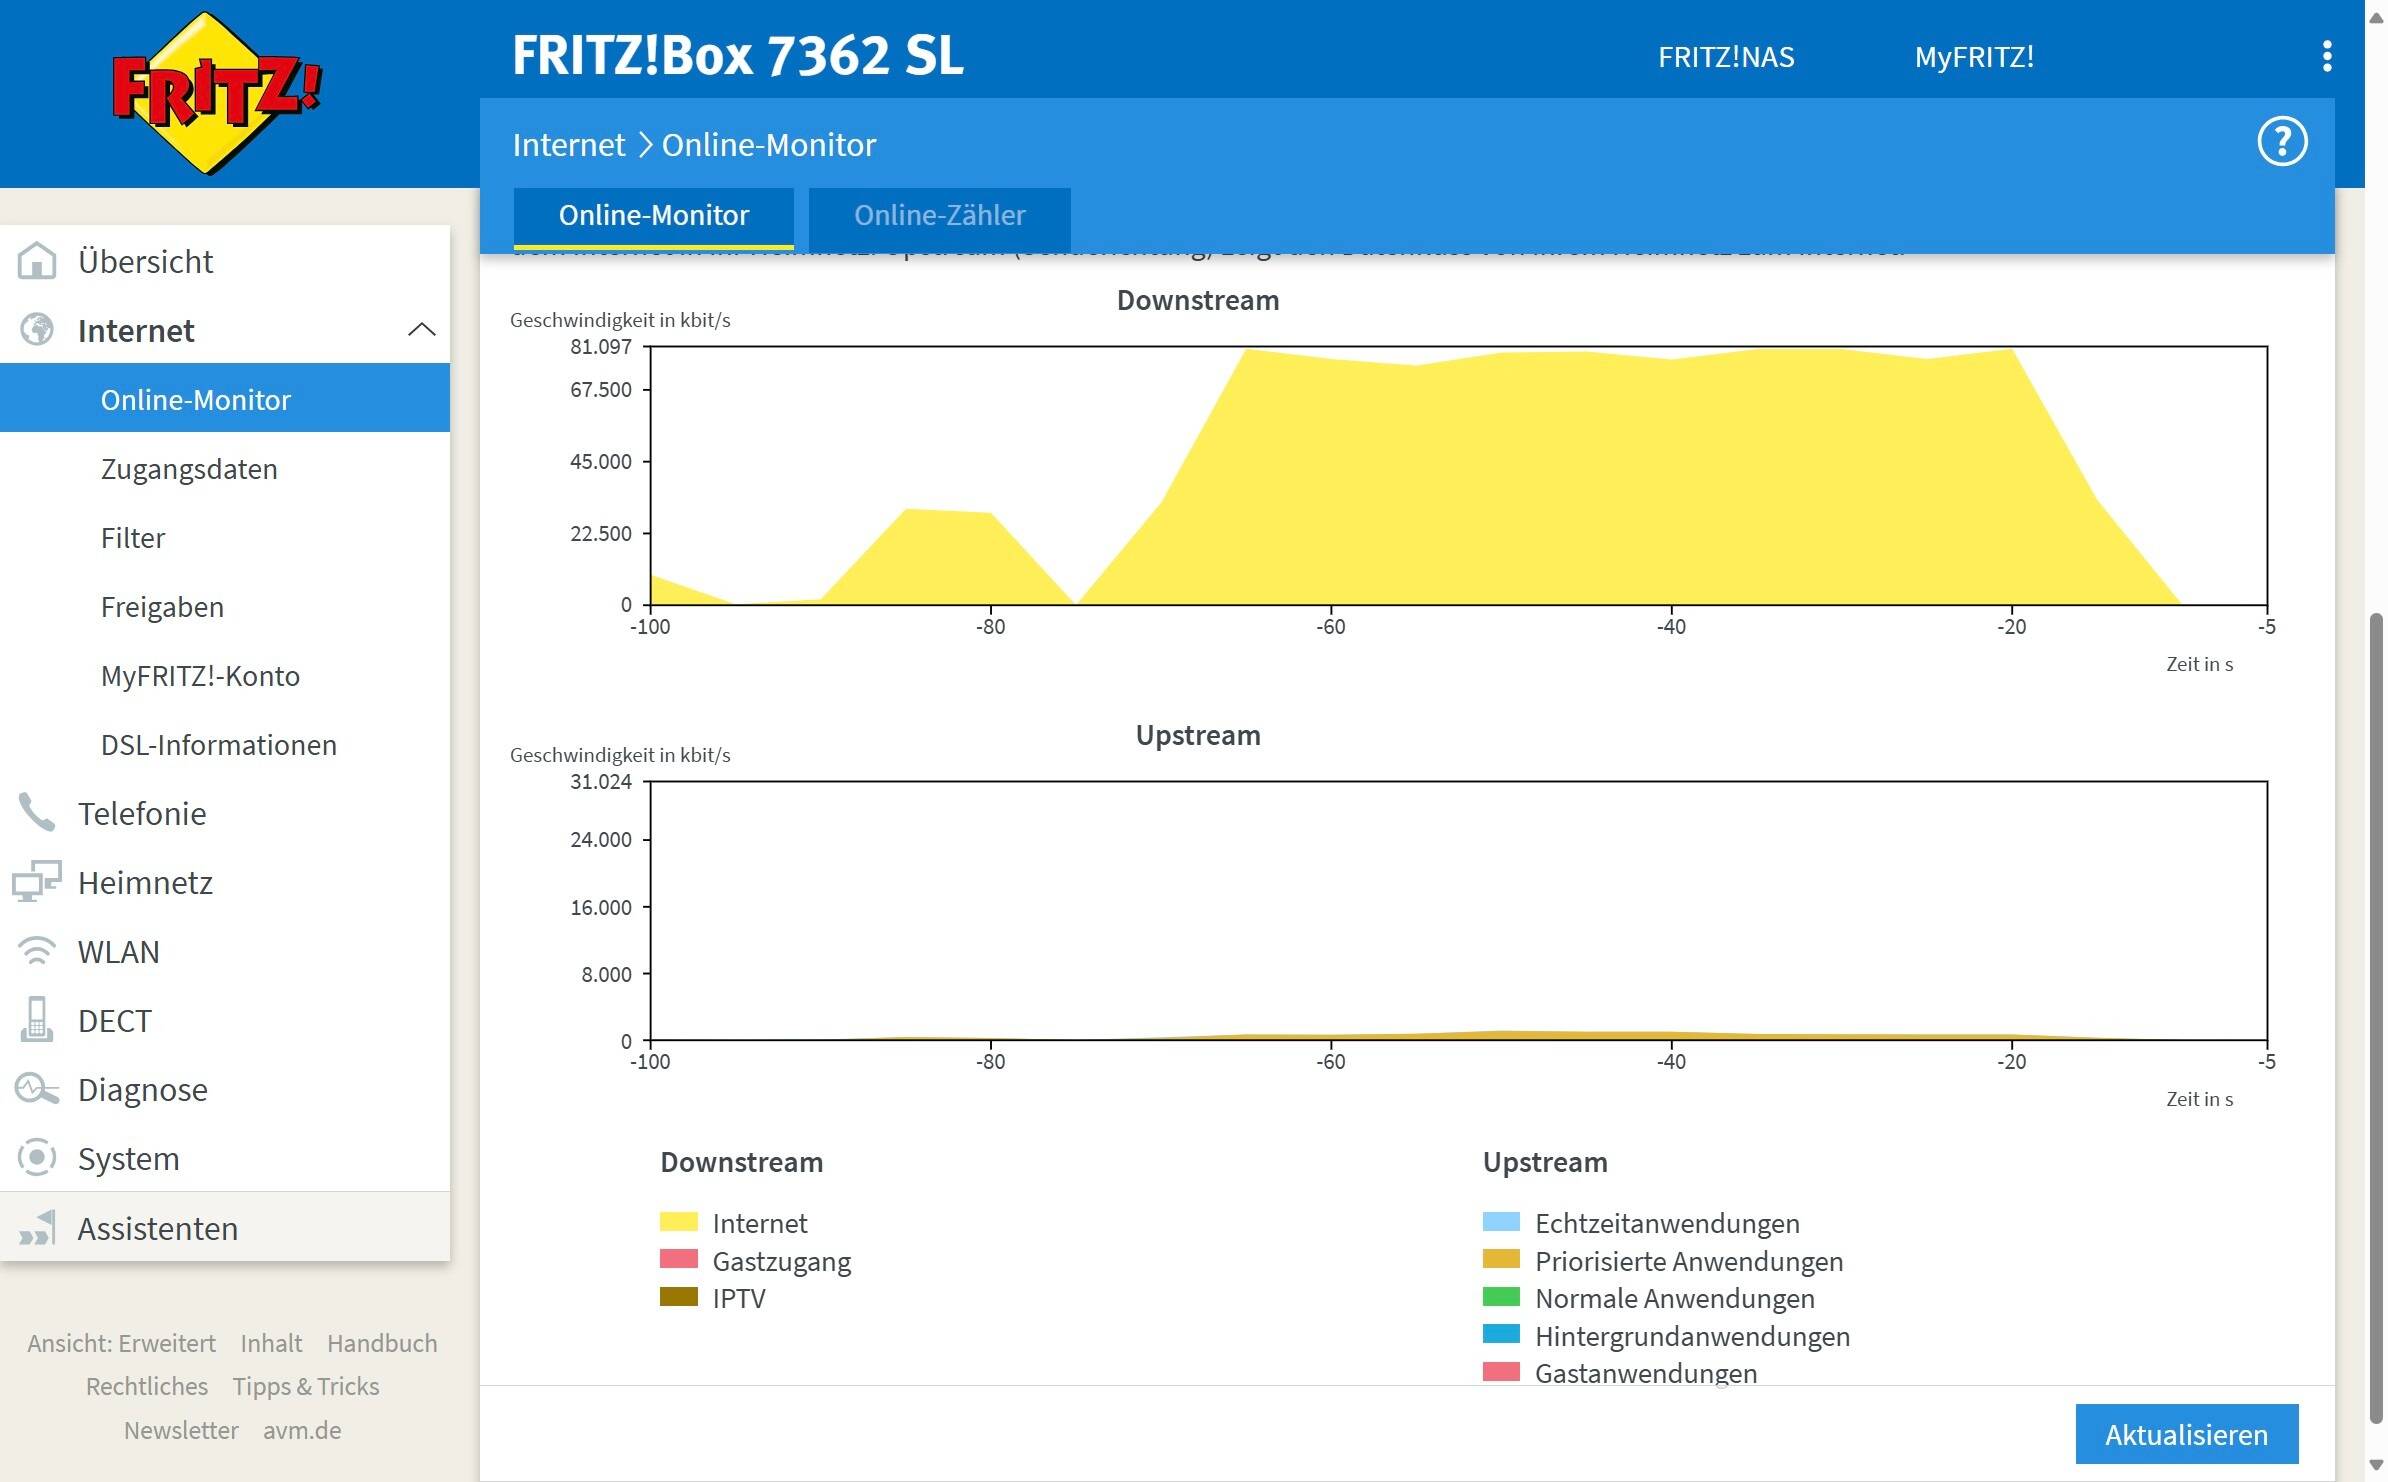Open DSL-Informationen in the sidebar
The width and height of the screenshot is (2388, 1482).
pyautogui.click(x=219, y=745)
